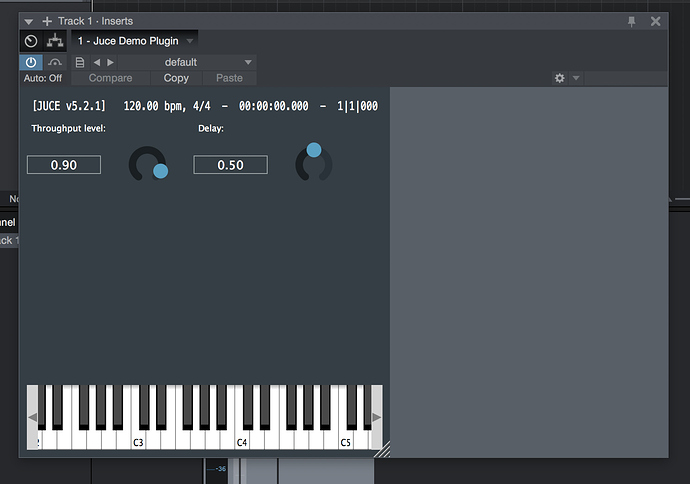The height and width of the screenshot is (484, 690).
Task: Click the Auto: Off automation mode
Action: click(x=43, y=78)
